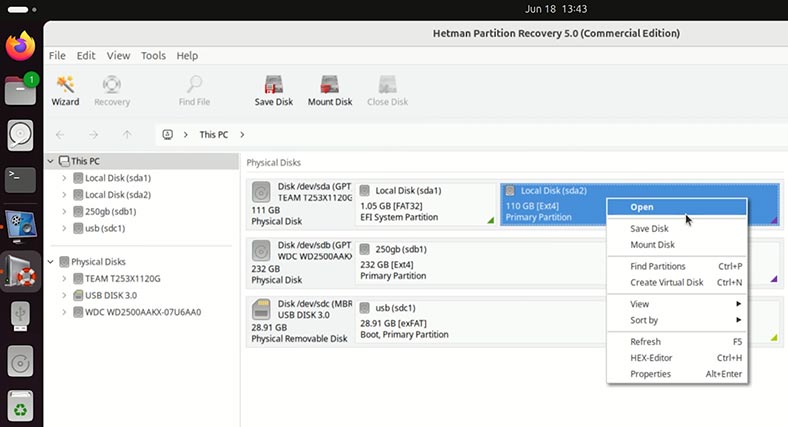Select Physical Disks in the tree
The width and height of the screenshot is (788, 427).
[98, 262]
